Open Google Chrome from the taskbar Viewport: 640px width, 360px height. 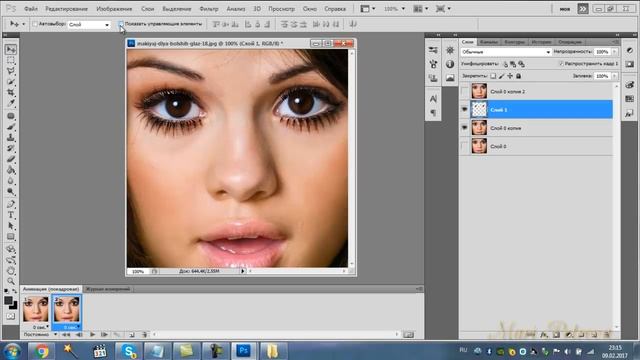42,351
